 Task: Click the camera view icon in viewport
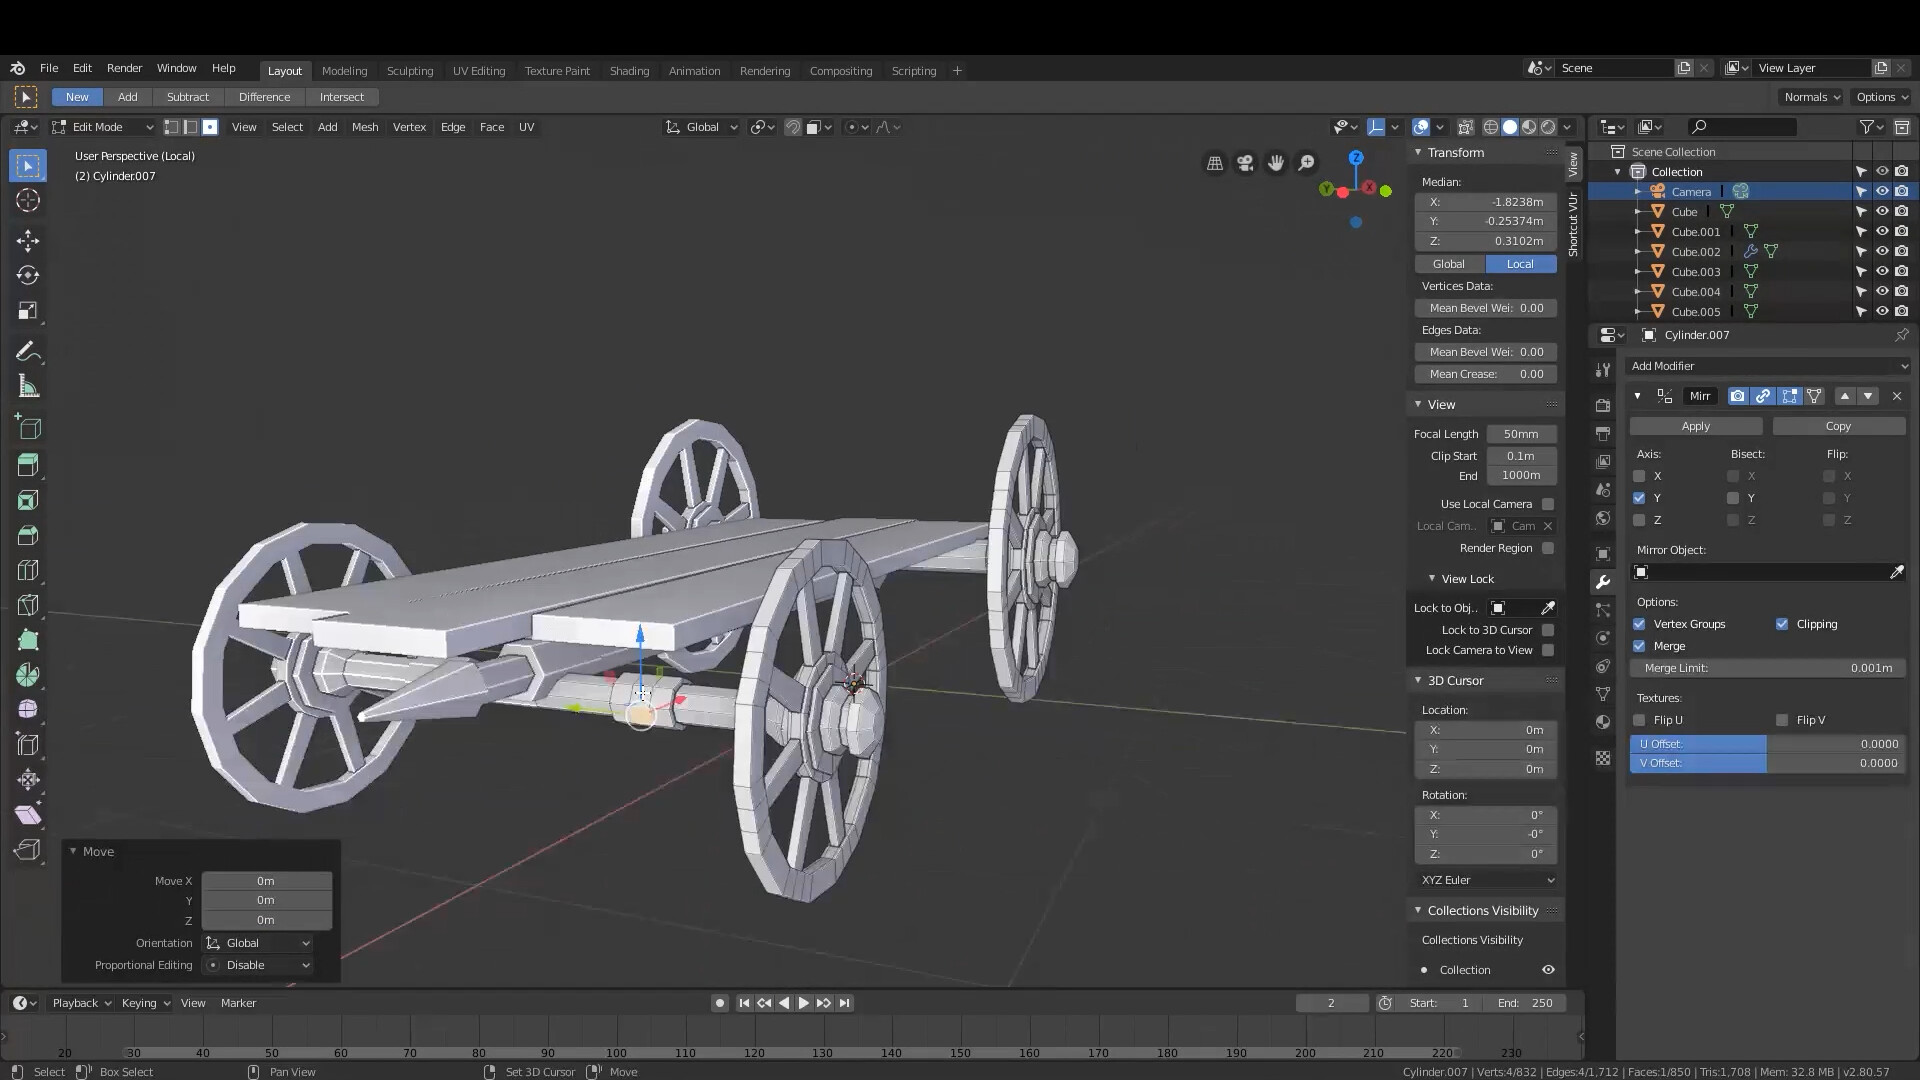click(1245, 163)
